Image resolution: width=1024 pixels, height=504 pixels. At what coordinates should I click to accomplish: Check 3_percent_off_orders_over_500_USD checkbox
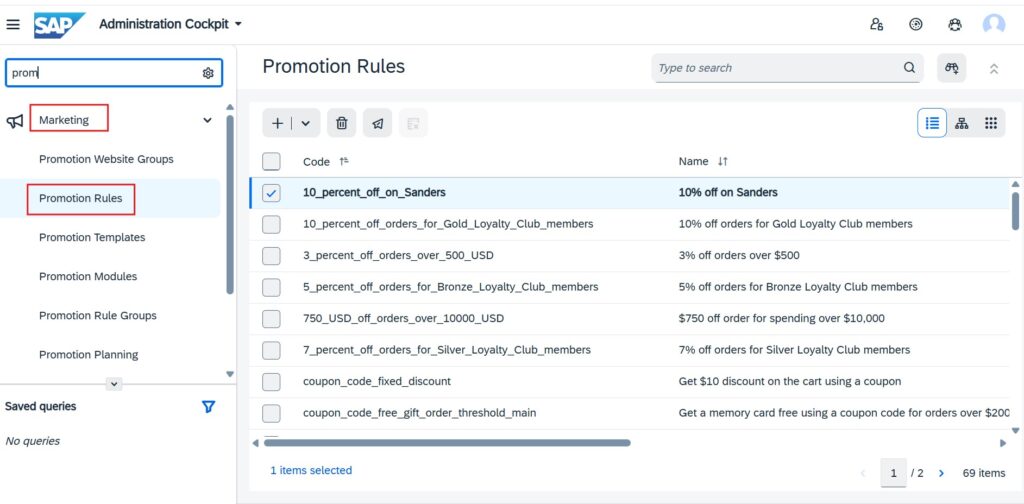point(271,256)
